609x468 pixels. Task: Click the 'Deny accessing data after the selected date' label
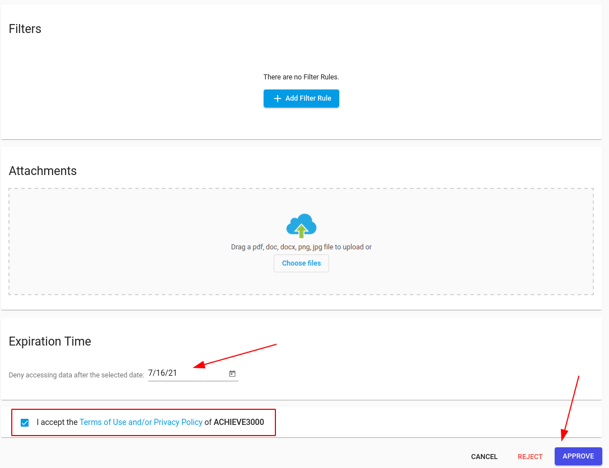76,375
